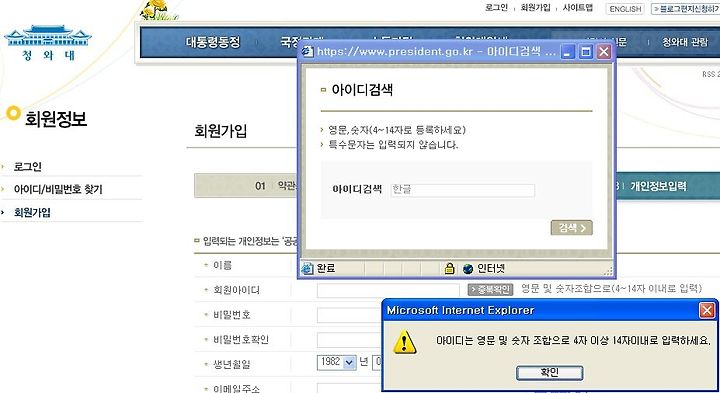The height and width of the screenshot is (393, 720).
Task: Switch to the ENGLISH site
Action: (625, 9)
